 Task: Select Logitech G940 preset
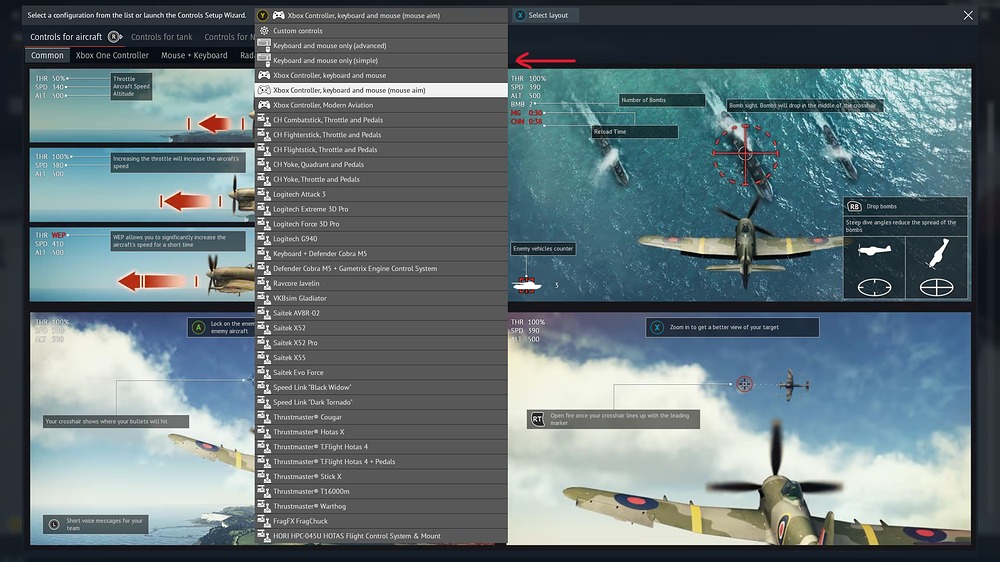click(381, 239)
